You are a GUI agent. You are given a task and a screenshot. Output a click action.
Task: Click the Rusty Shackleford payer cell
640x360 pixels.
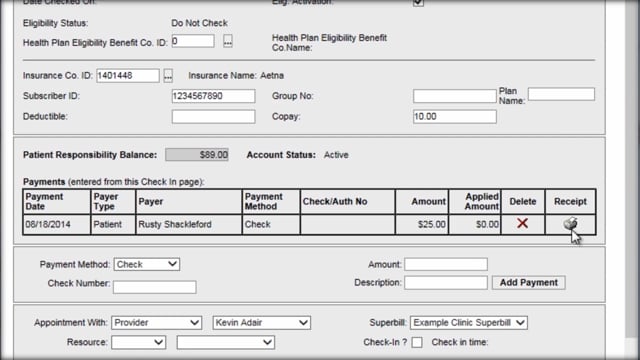click(189, 224)
